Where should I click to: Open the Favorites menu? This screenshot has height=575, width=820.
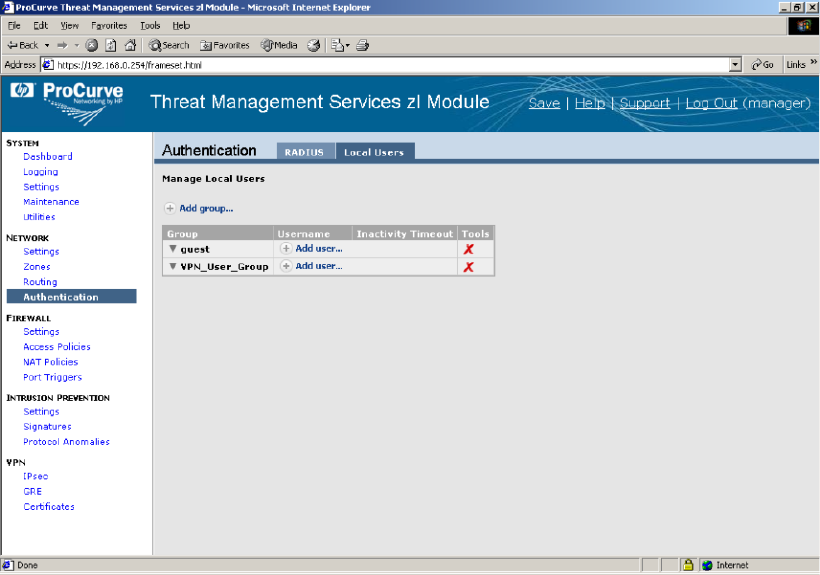tap(109, 26)
